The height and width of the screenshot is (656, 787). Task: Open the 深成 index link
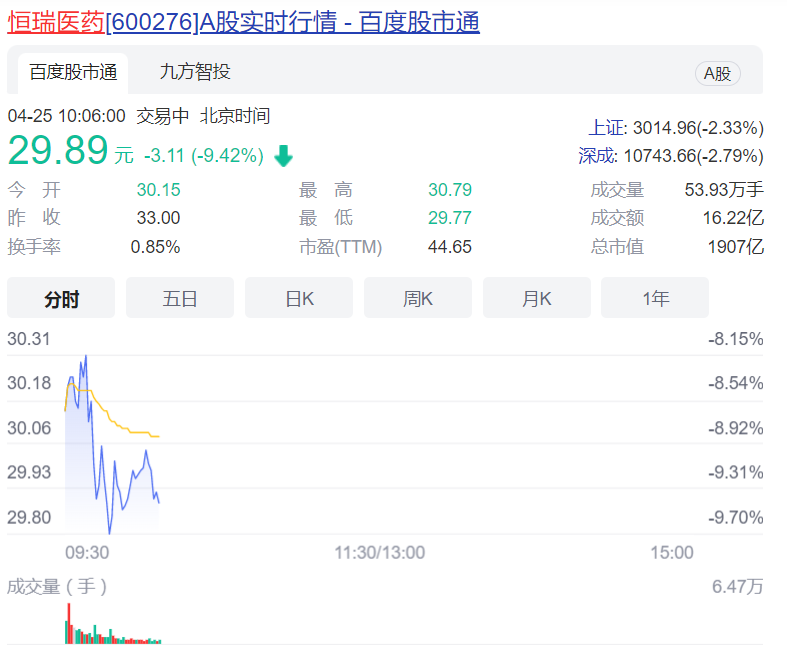(x=598, y=156)
